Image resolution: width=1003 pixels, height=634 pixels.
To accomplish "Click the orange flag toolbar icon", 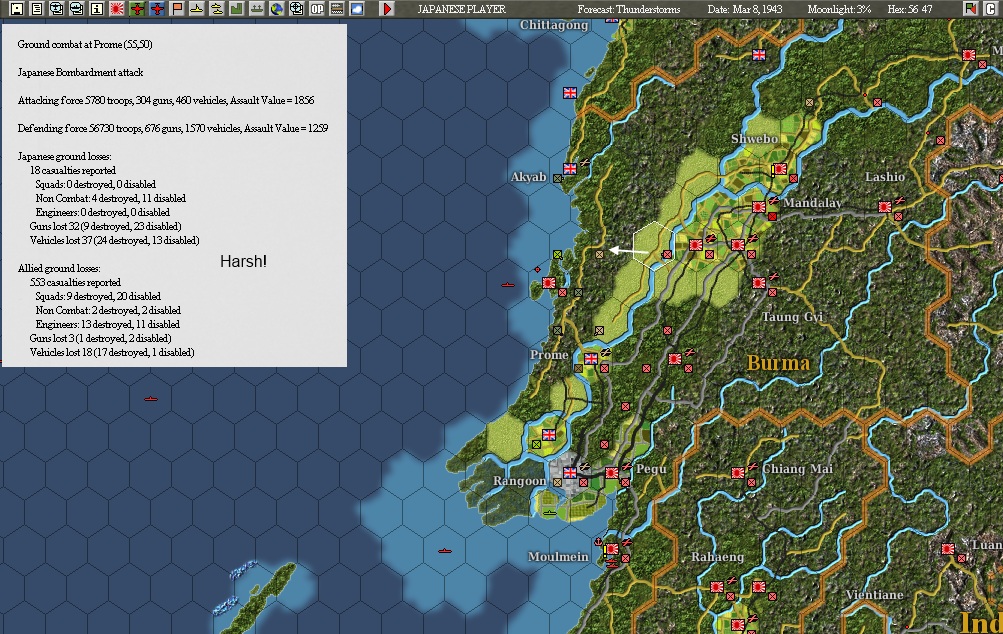I will [x=177, y=8].
